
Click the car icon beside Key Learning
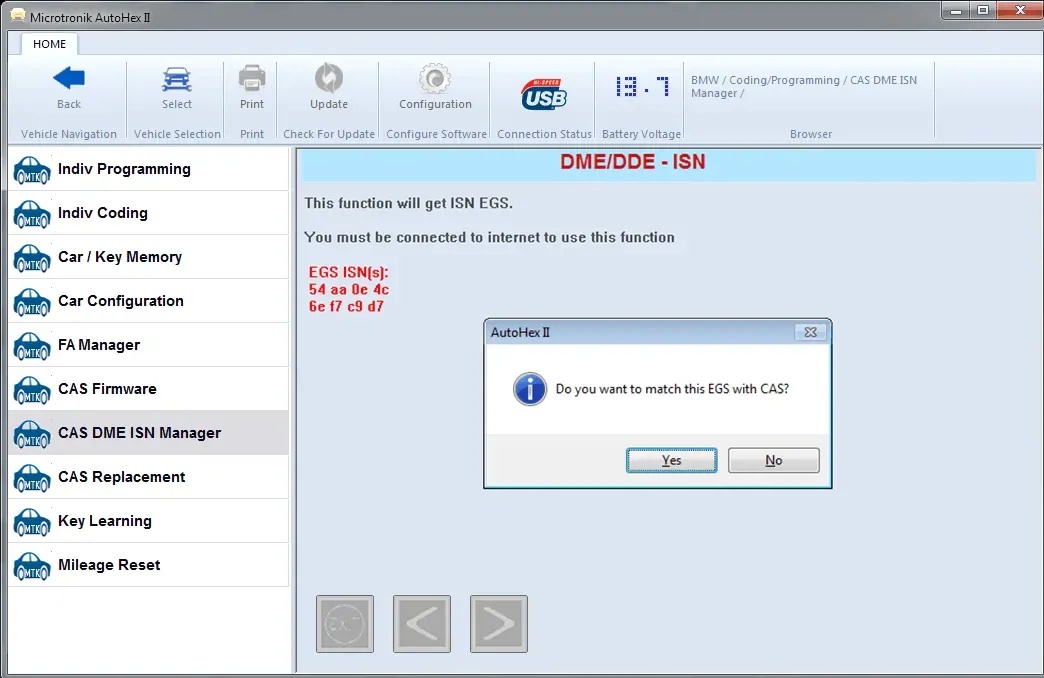pyautogui.click(x=32, y=521)
